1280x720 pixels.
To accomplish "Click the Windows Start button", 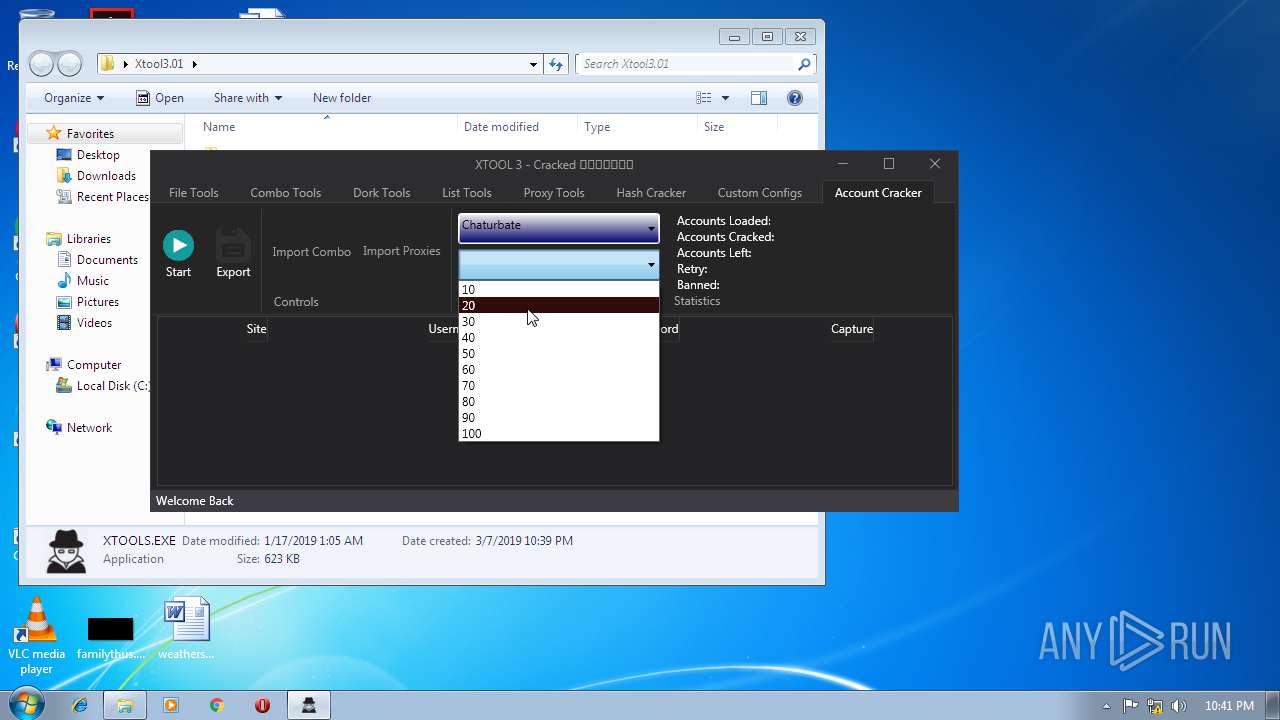I will (x=25, y=704).
